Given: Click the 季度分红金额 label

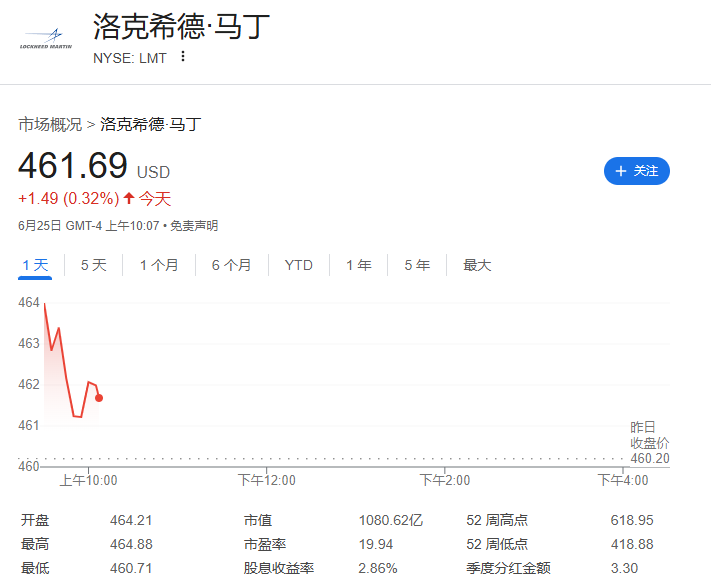Looking at the screenshot, I should point(508,568).
